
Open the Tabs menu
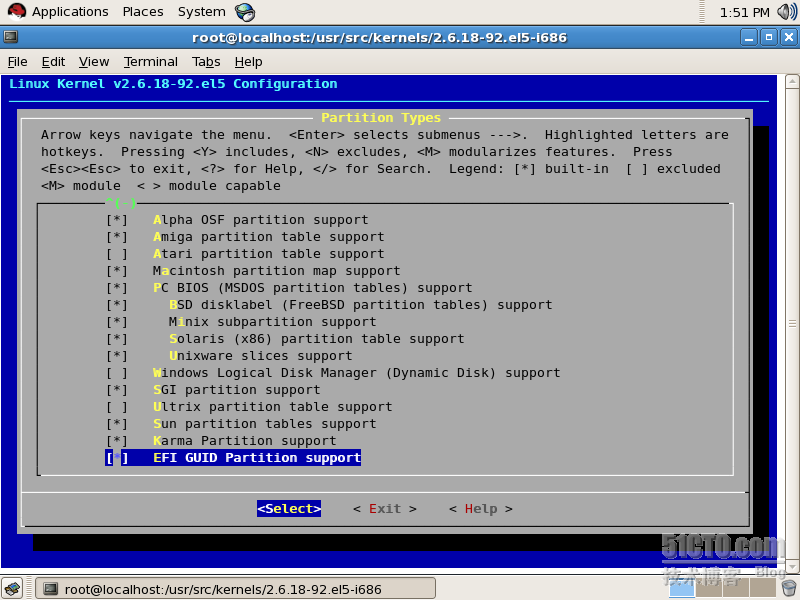pos(206,61)
